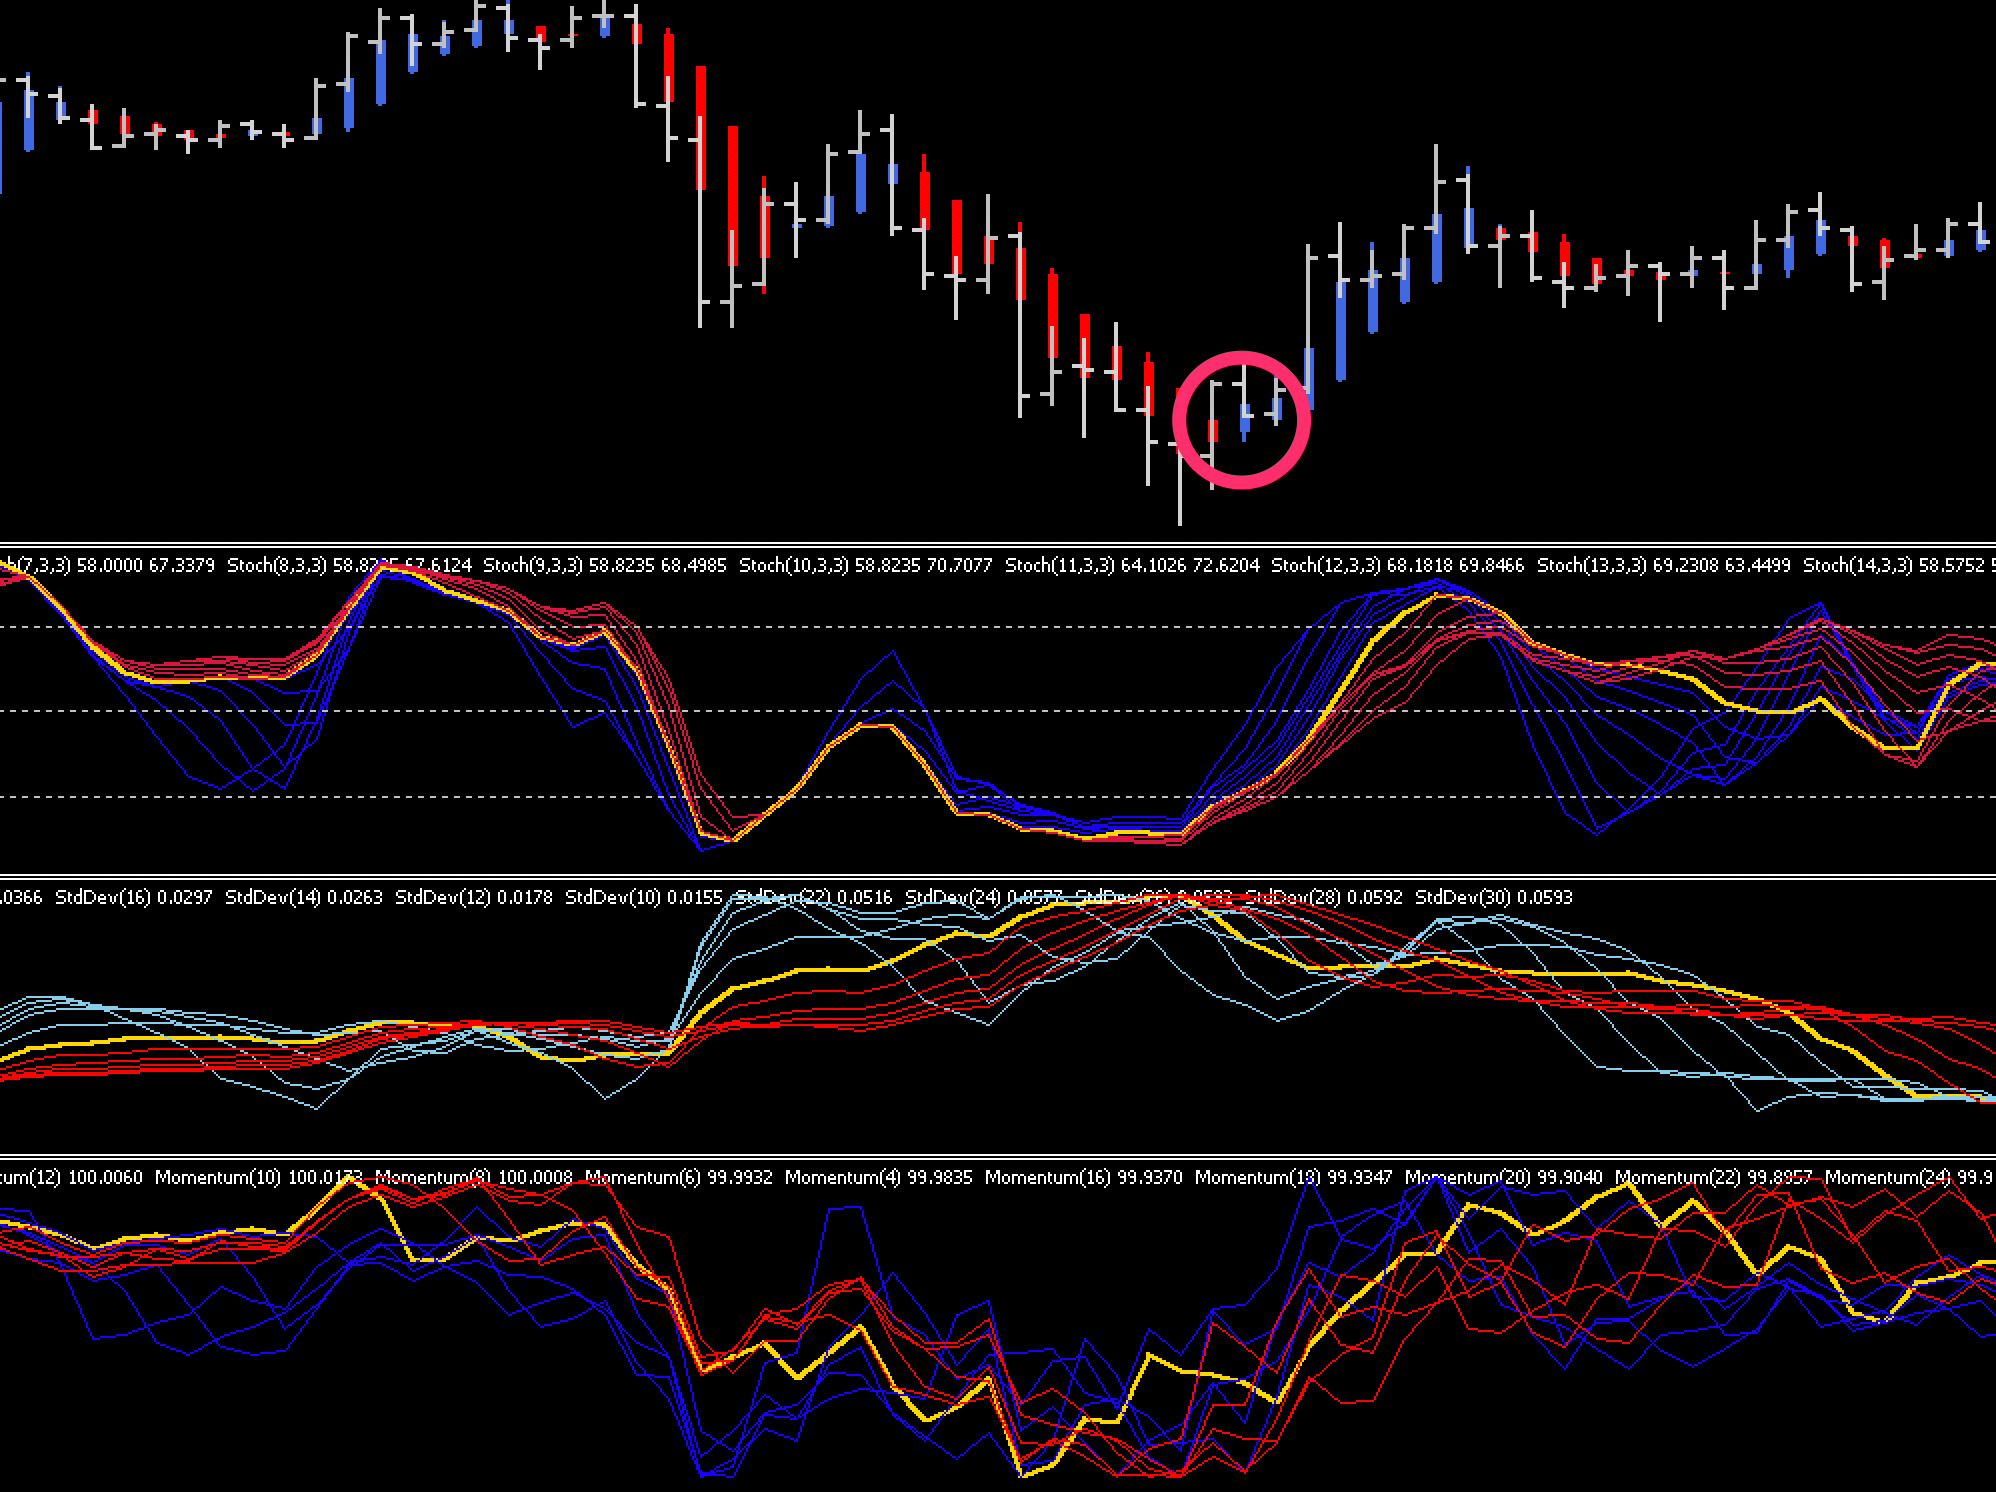Click the Momentum(6) label

pyautogui.click(x=643, y=1177)
